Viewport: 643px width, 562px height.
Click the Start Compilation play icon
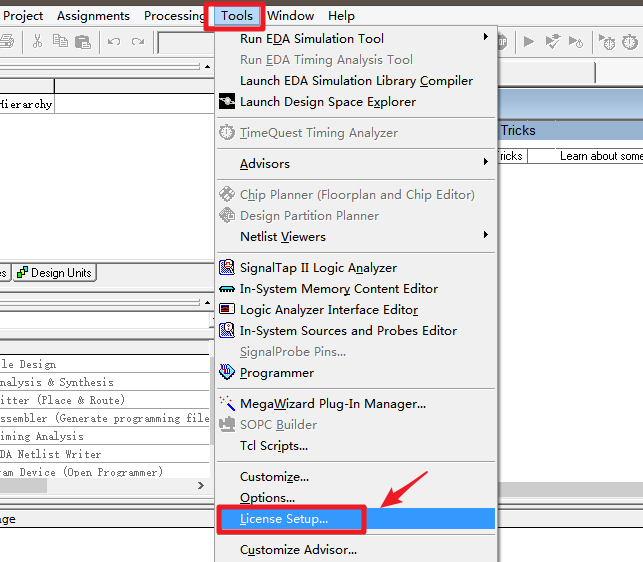click(x=529, y=41)
